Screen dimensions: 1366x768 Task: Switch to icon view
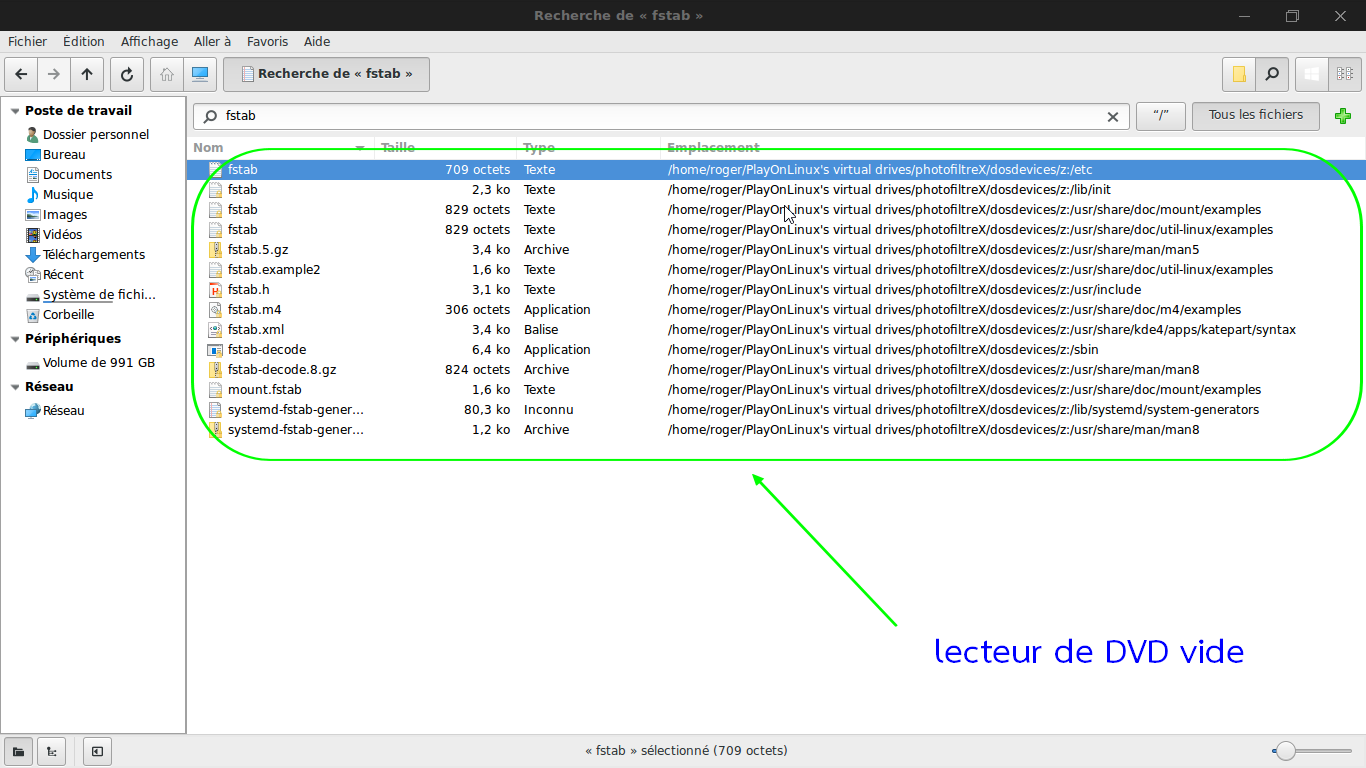click(1312, 74)
